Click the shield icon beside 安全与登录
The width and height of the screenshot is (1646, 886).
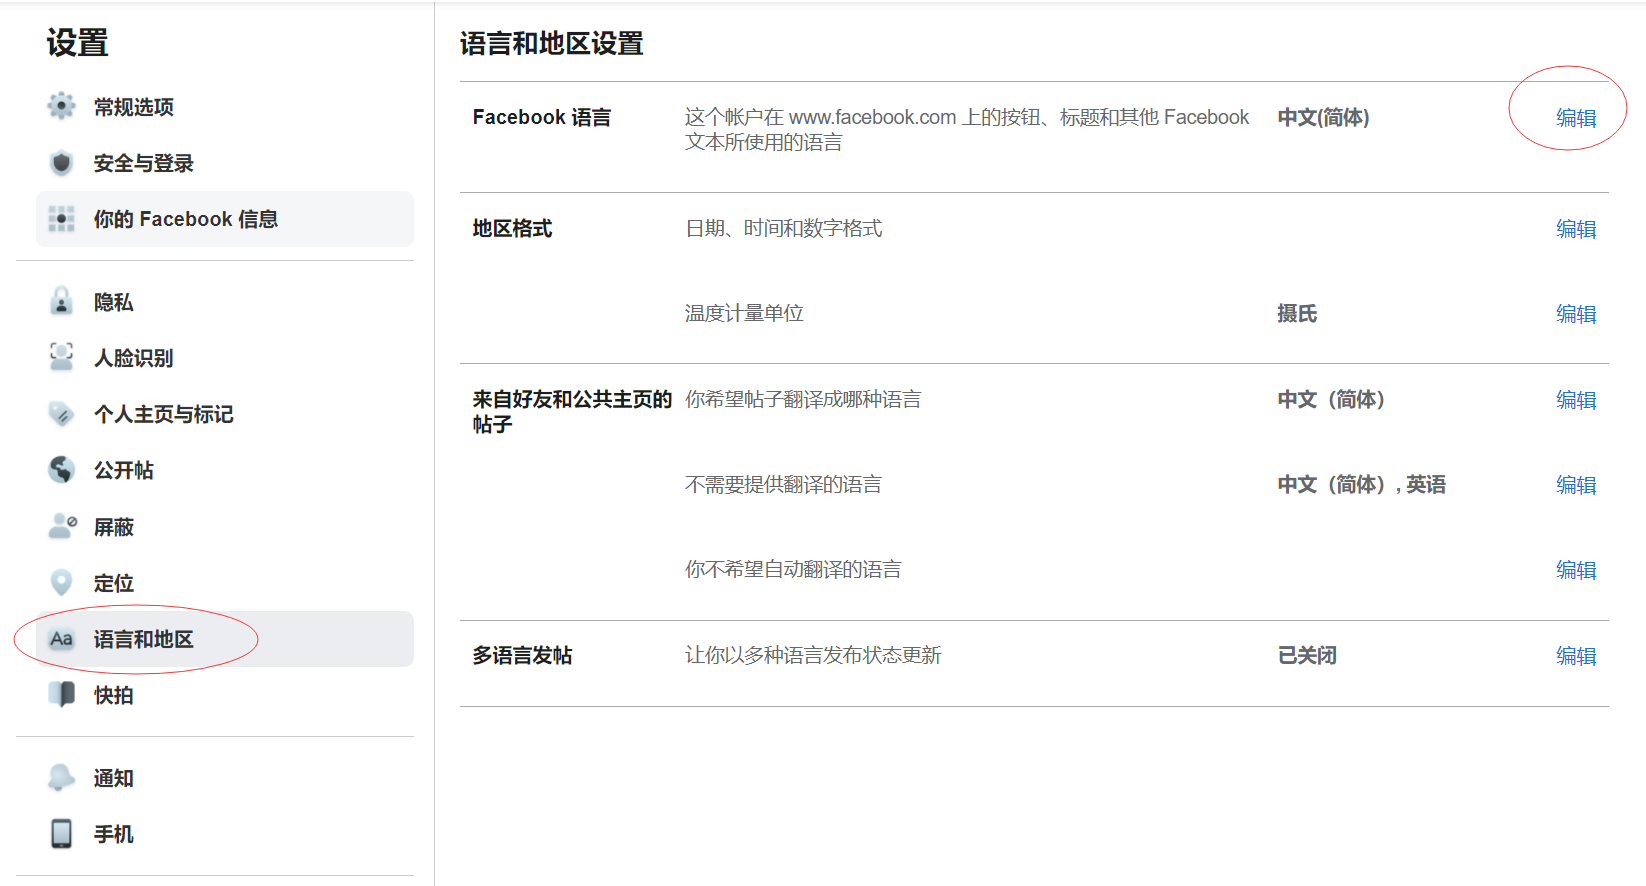point(61,163)
